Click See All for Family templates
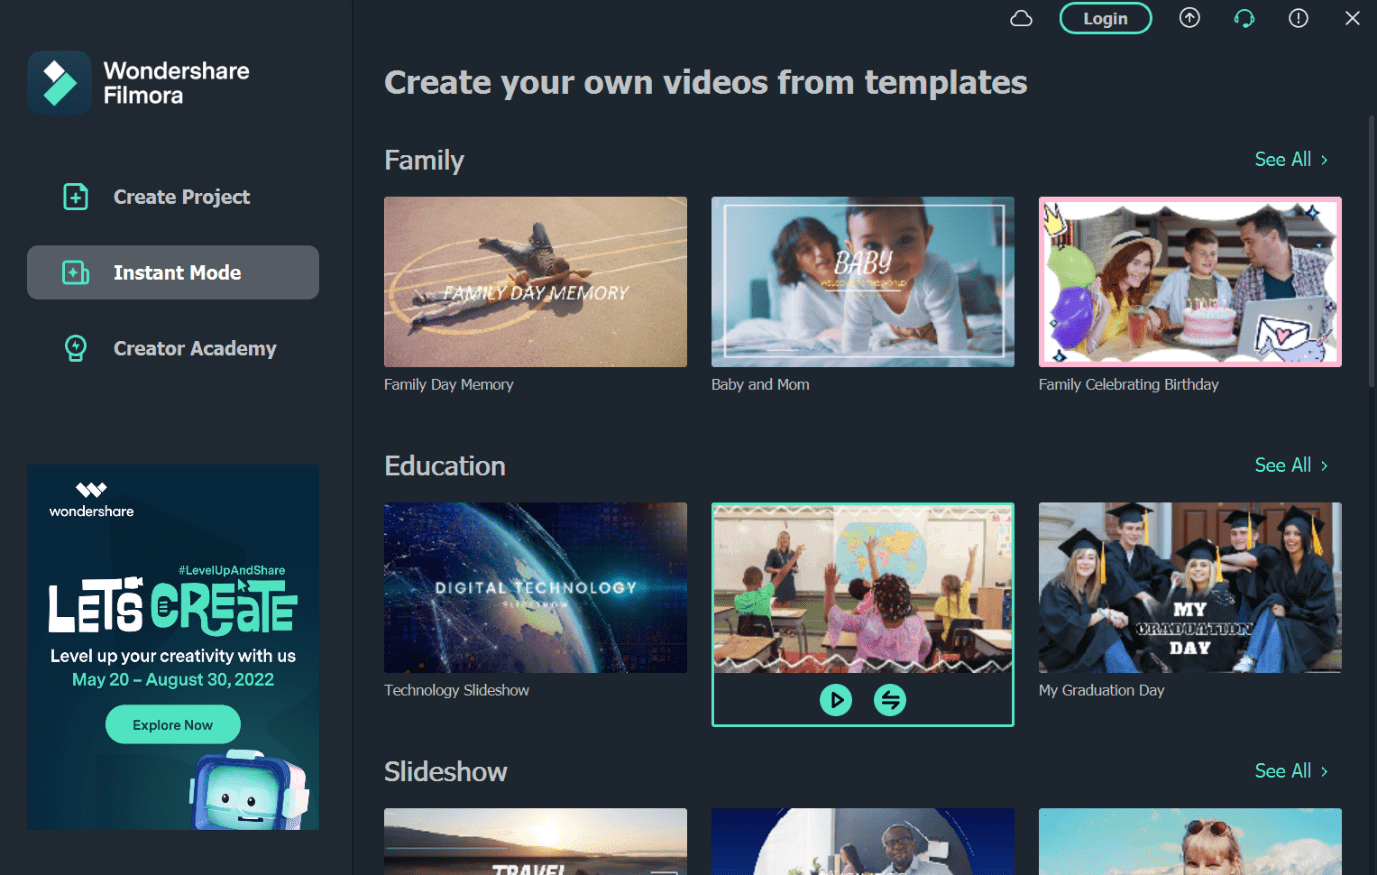This screenshot has width=1377, height=875. click(x=1282, y=160)
